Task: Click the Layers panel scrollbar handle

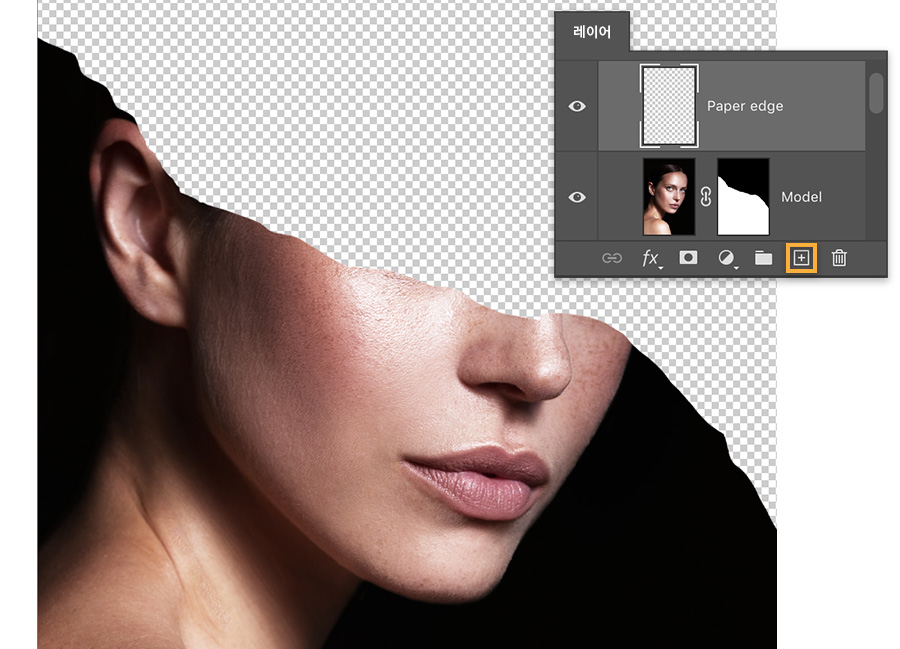Action: (876, 93)
